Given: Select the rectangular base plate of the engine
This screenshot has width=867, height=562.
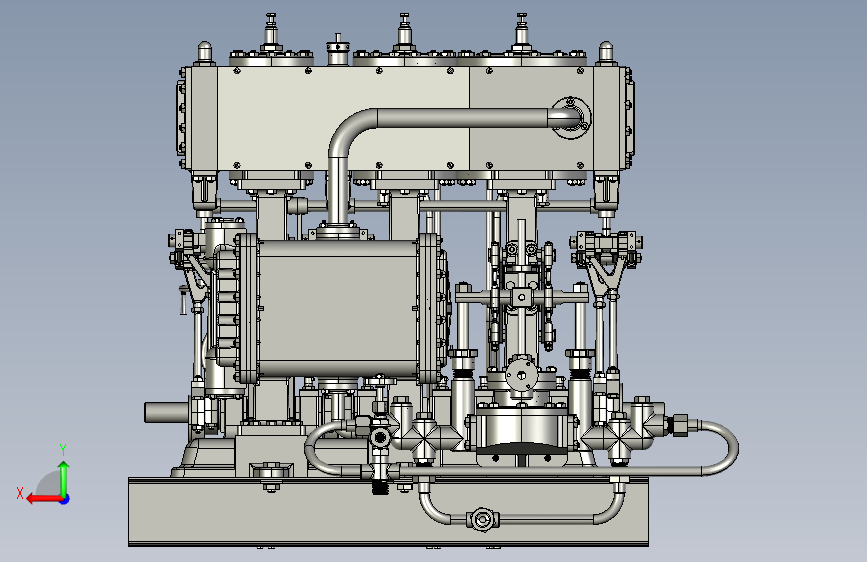Looking at the screenshot, I should click(388, 512).
